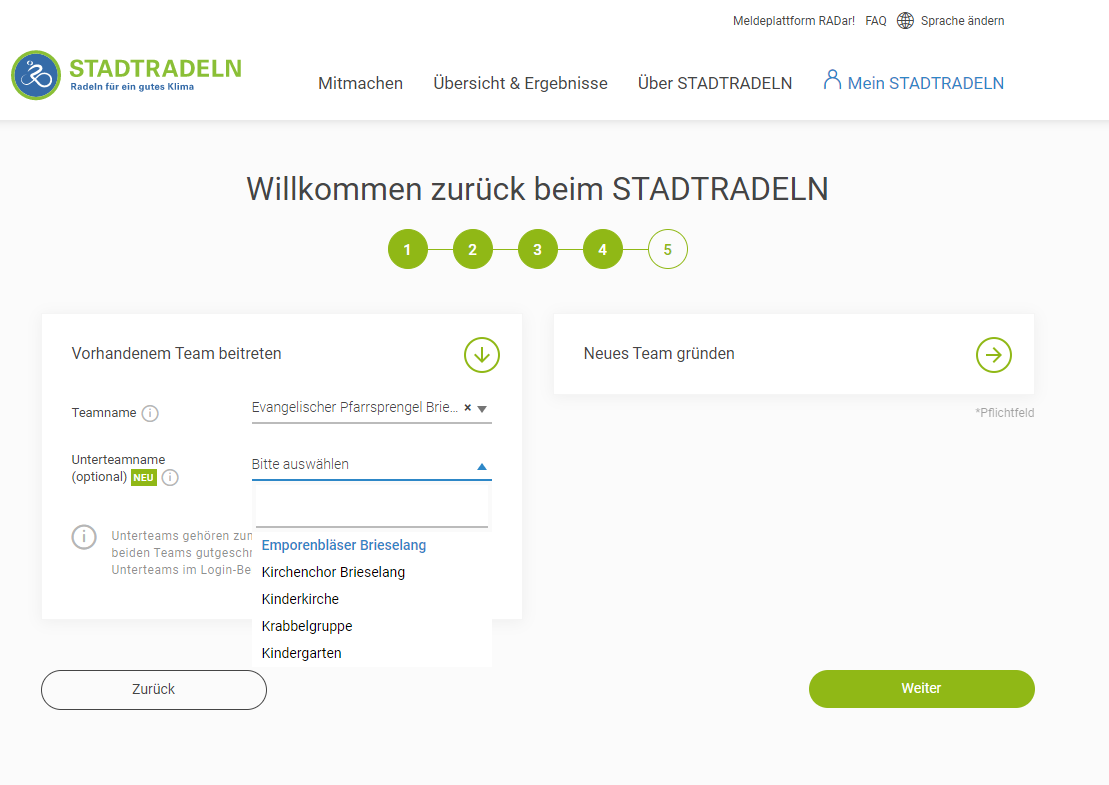Image resolution: width=1109 pixels, height=785 pixels.
Task: Go to step 4 circle
Action: (603, 249)
